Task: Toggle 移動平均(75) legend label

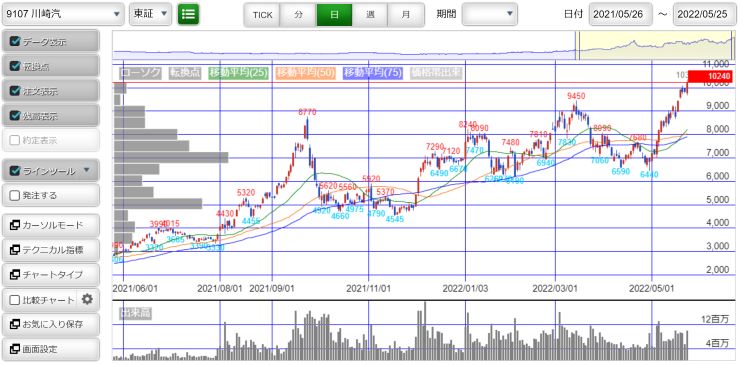Action: point(373,73)
